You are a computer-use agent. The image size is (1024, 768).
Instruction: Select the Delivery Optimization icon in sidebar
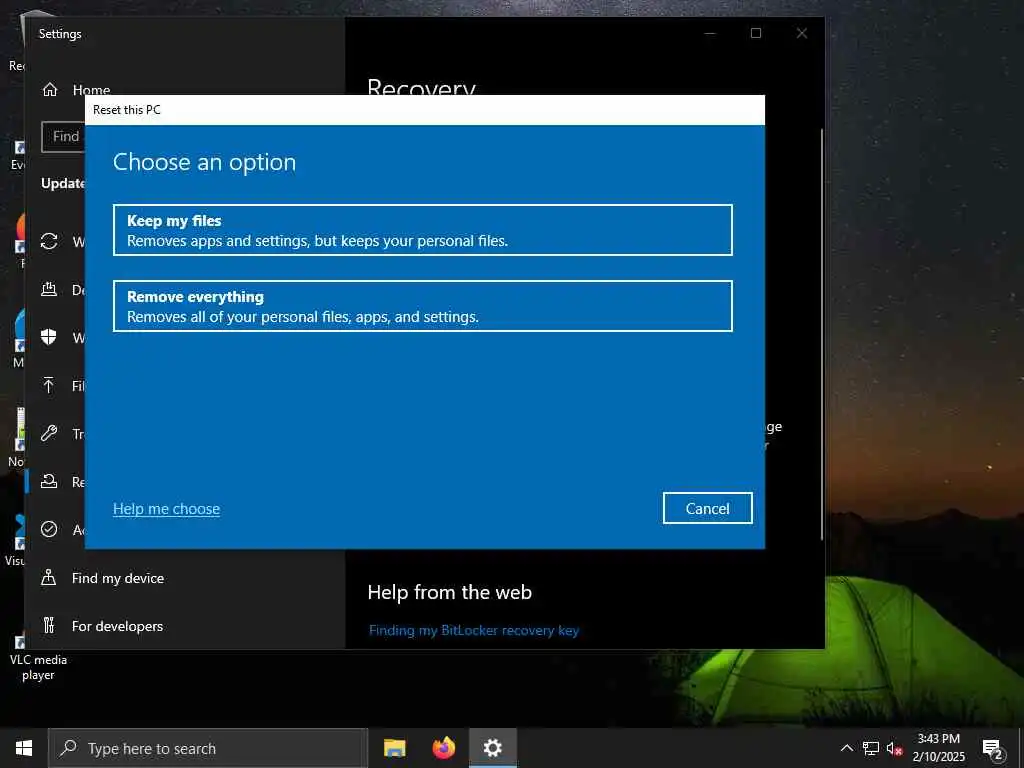[x=49, y=289]
